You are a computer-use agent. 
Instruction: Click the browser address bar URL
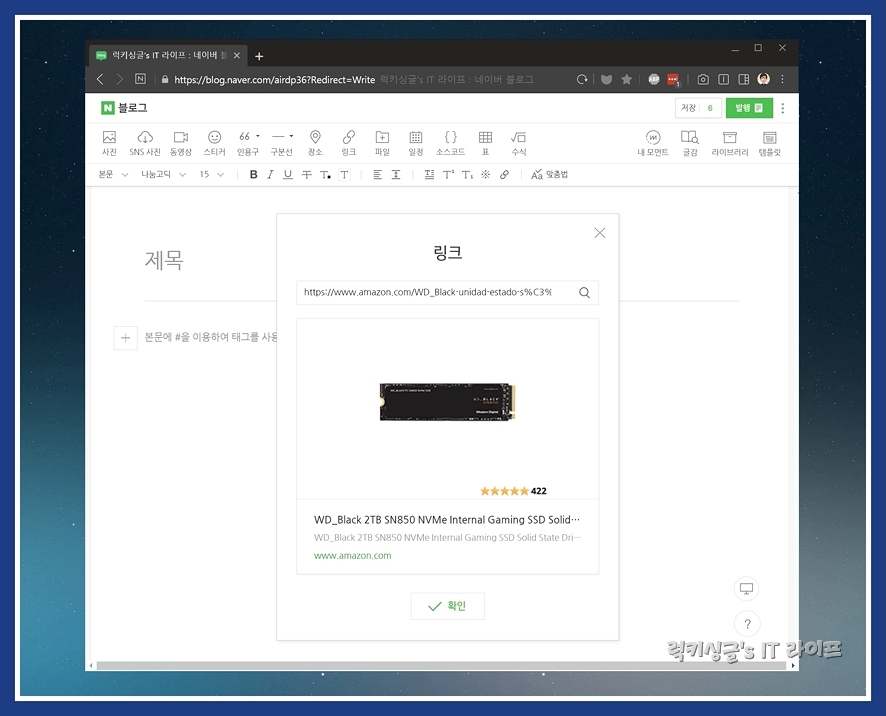point(275,80)
